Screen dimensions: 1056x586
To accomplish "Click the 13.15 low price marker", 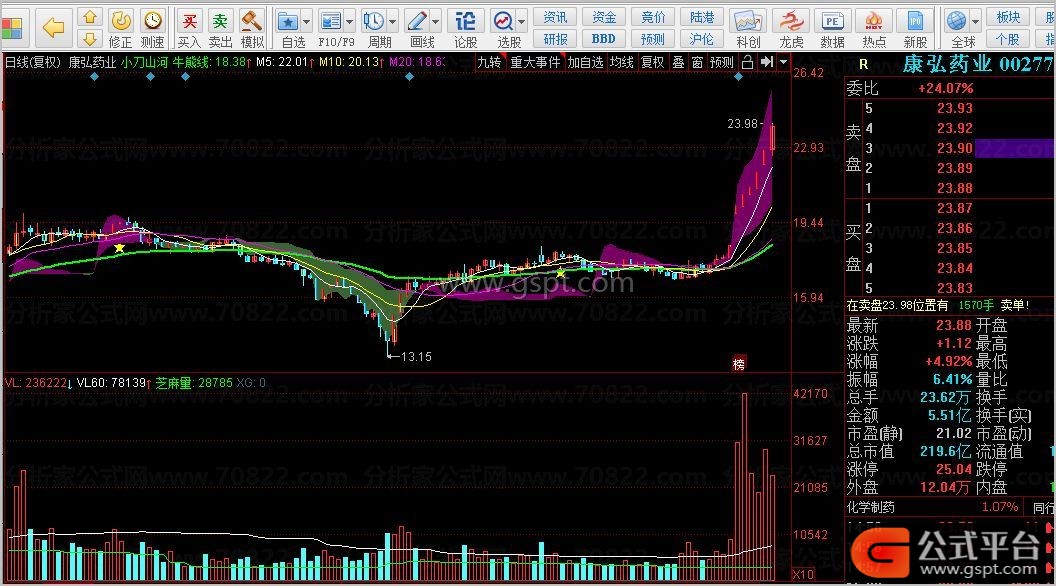I will point(416,356).
